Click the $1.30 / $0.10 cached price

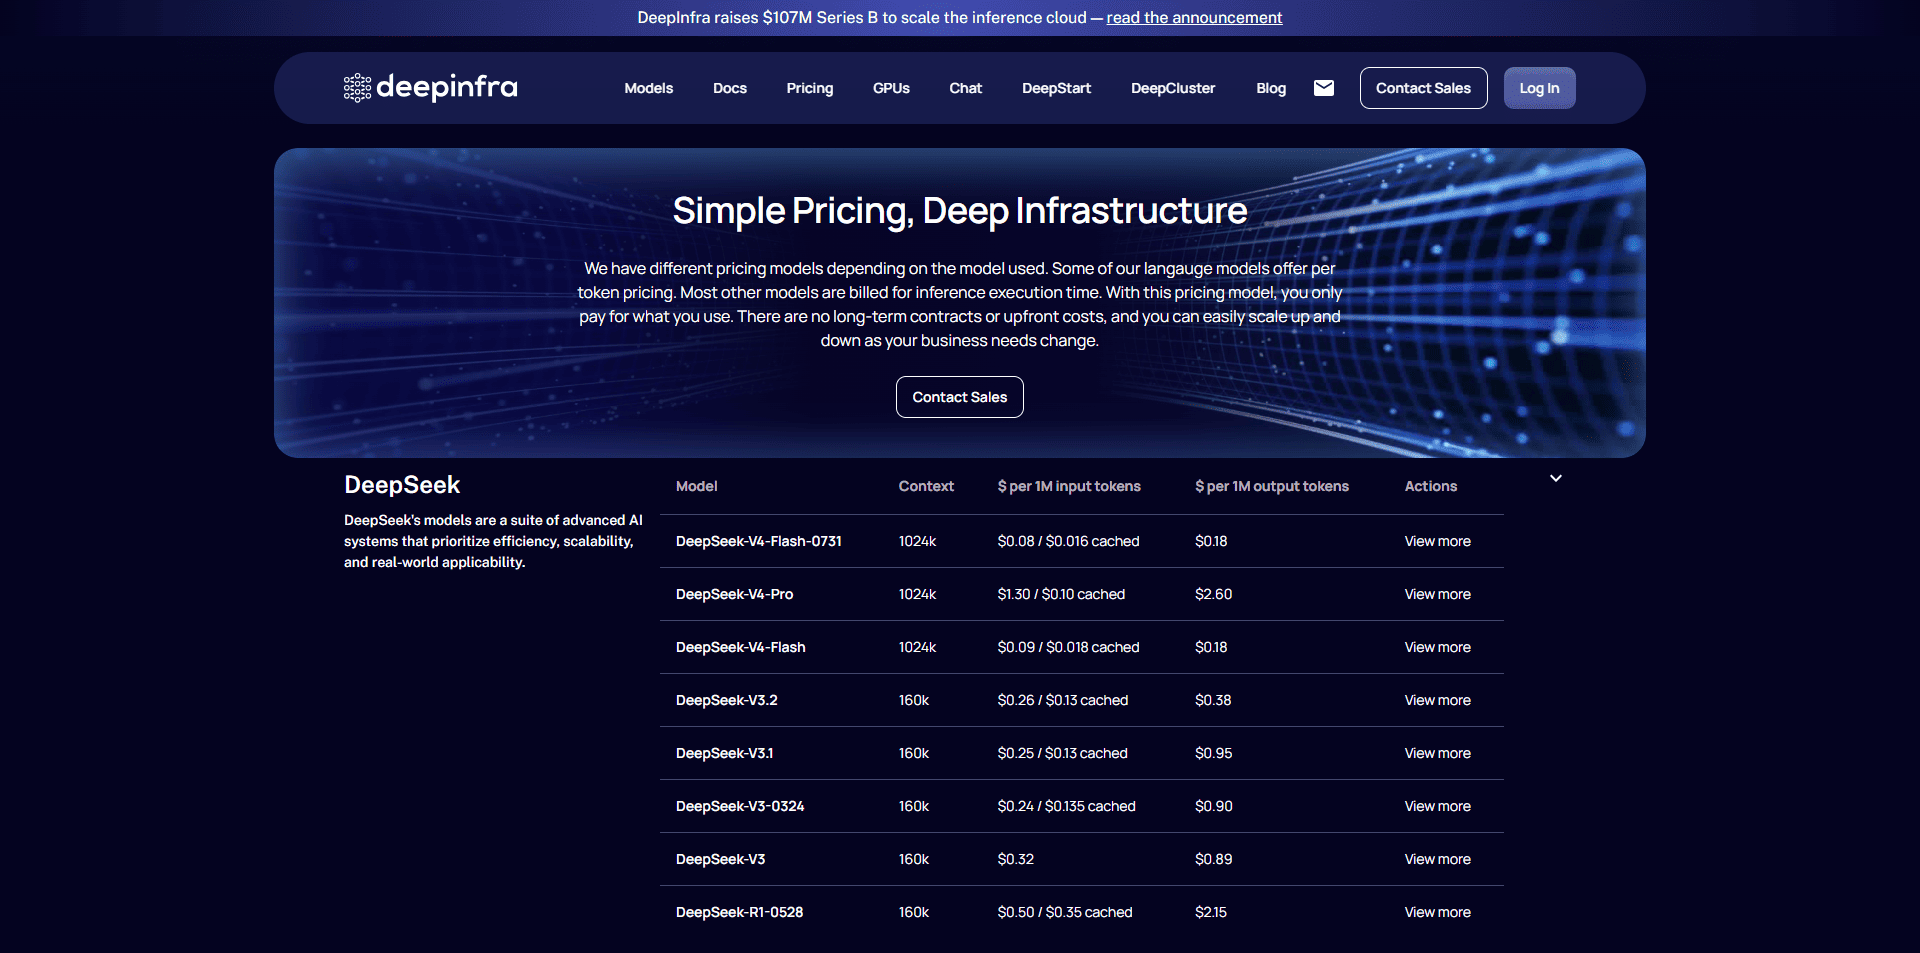1061,594
